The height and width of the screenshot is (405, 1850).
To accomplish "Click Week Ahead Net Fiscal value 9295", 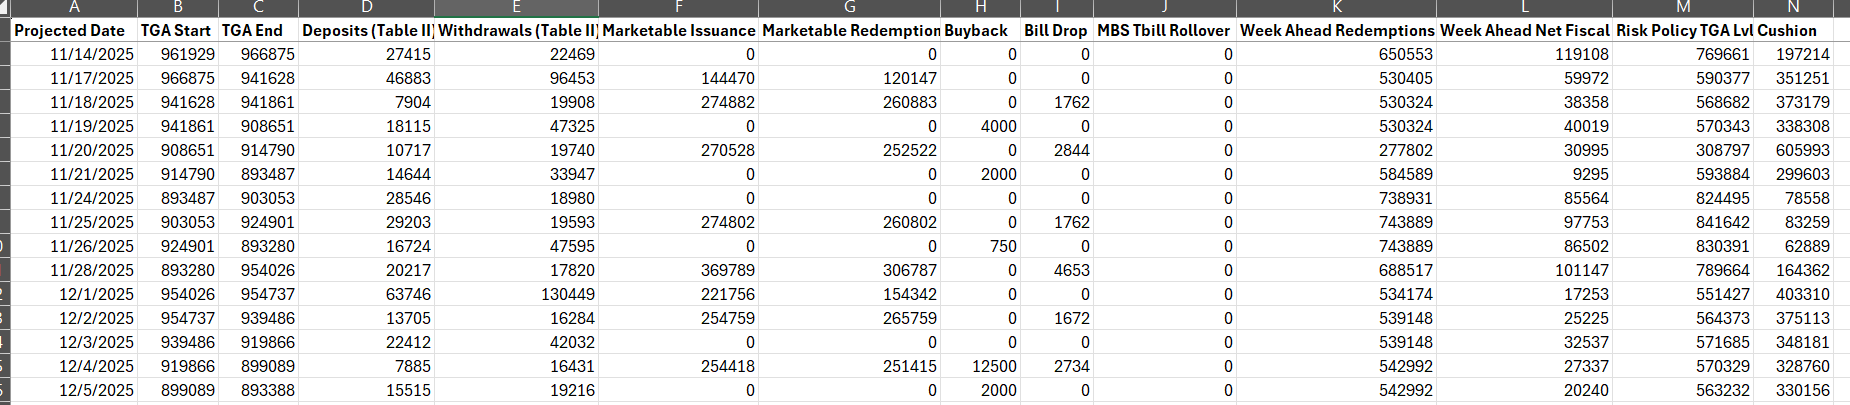I will coord(1525,174).
